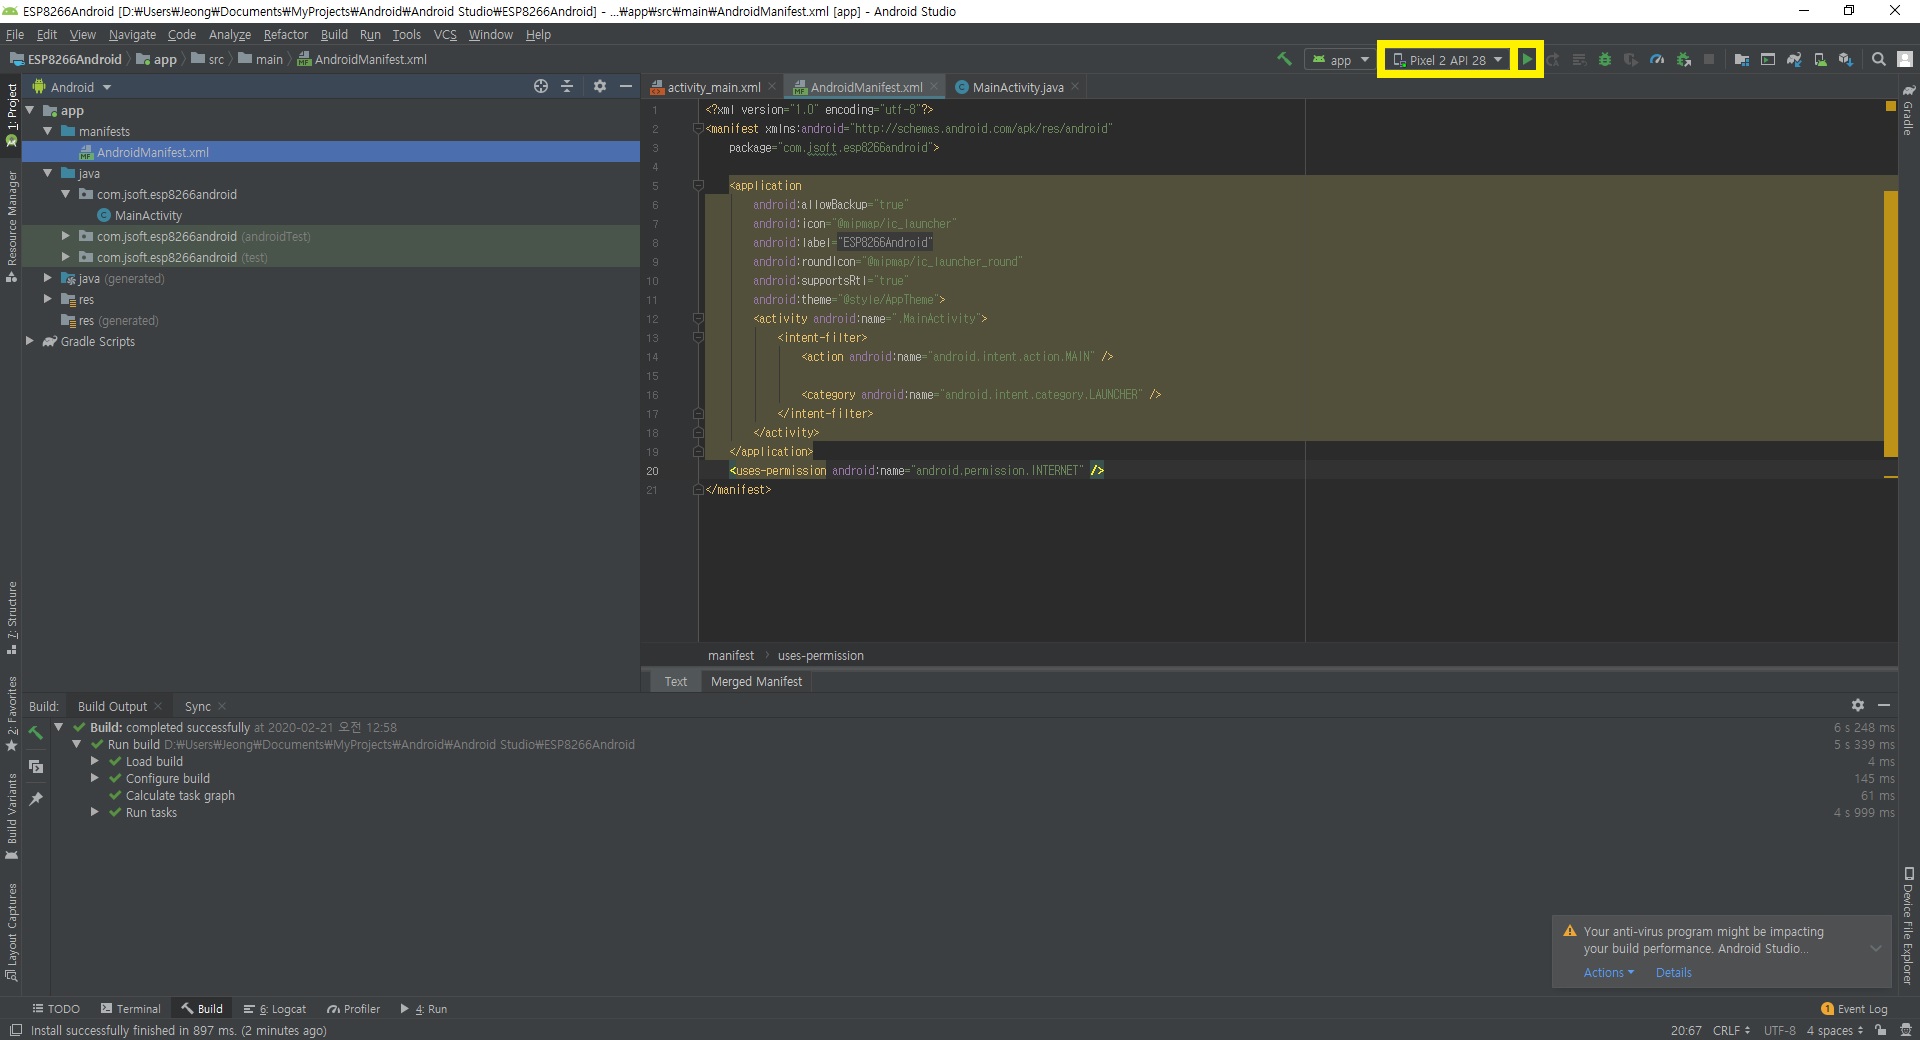
Task: Open the Profiler tool window button
Action: [x=353, y=1009]
